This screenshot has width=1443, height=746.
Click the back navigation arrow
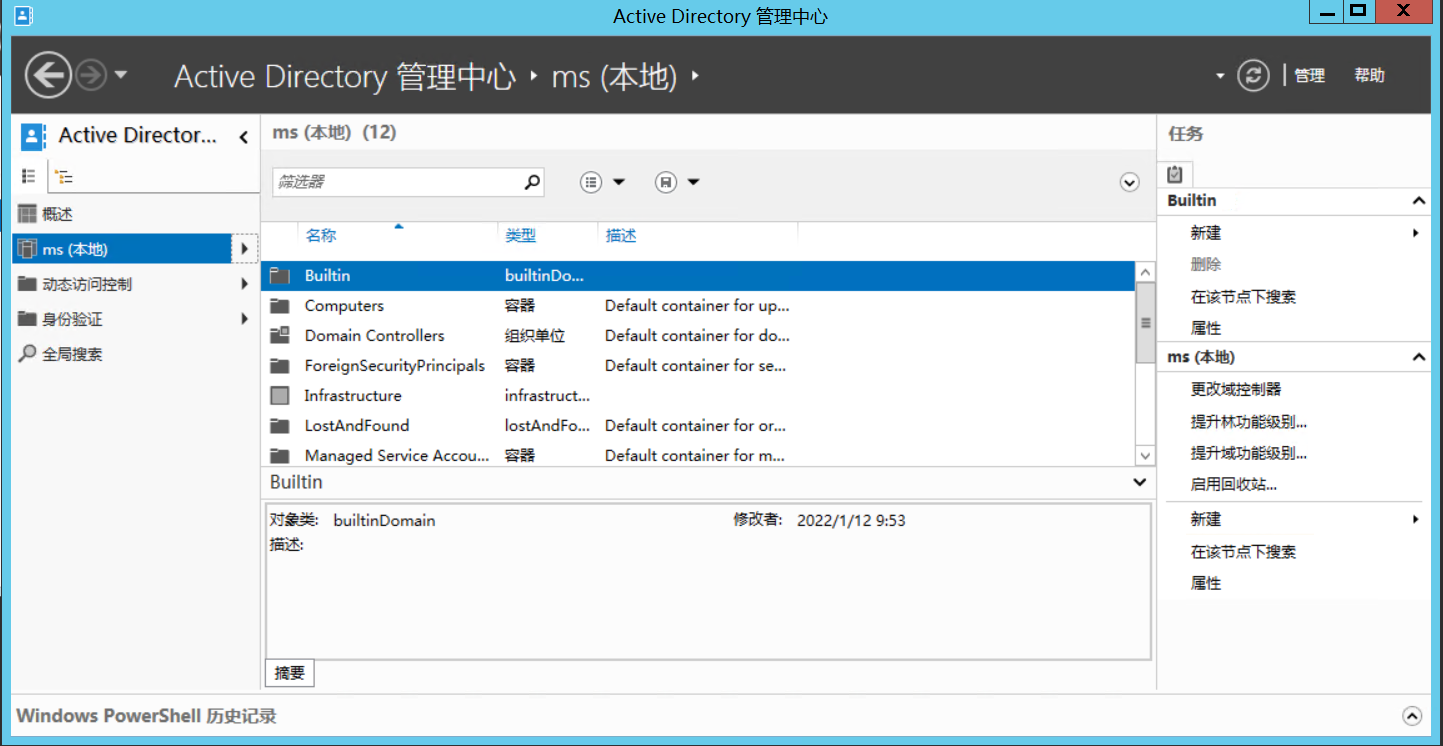(48, 75)
